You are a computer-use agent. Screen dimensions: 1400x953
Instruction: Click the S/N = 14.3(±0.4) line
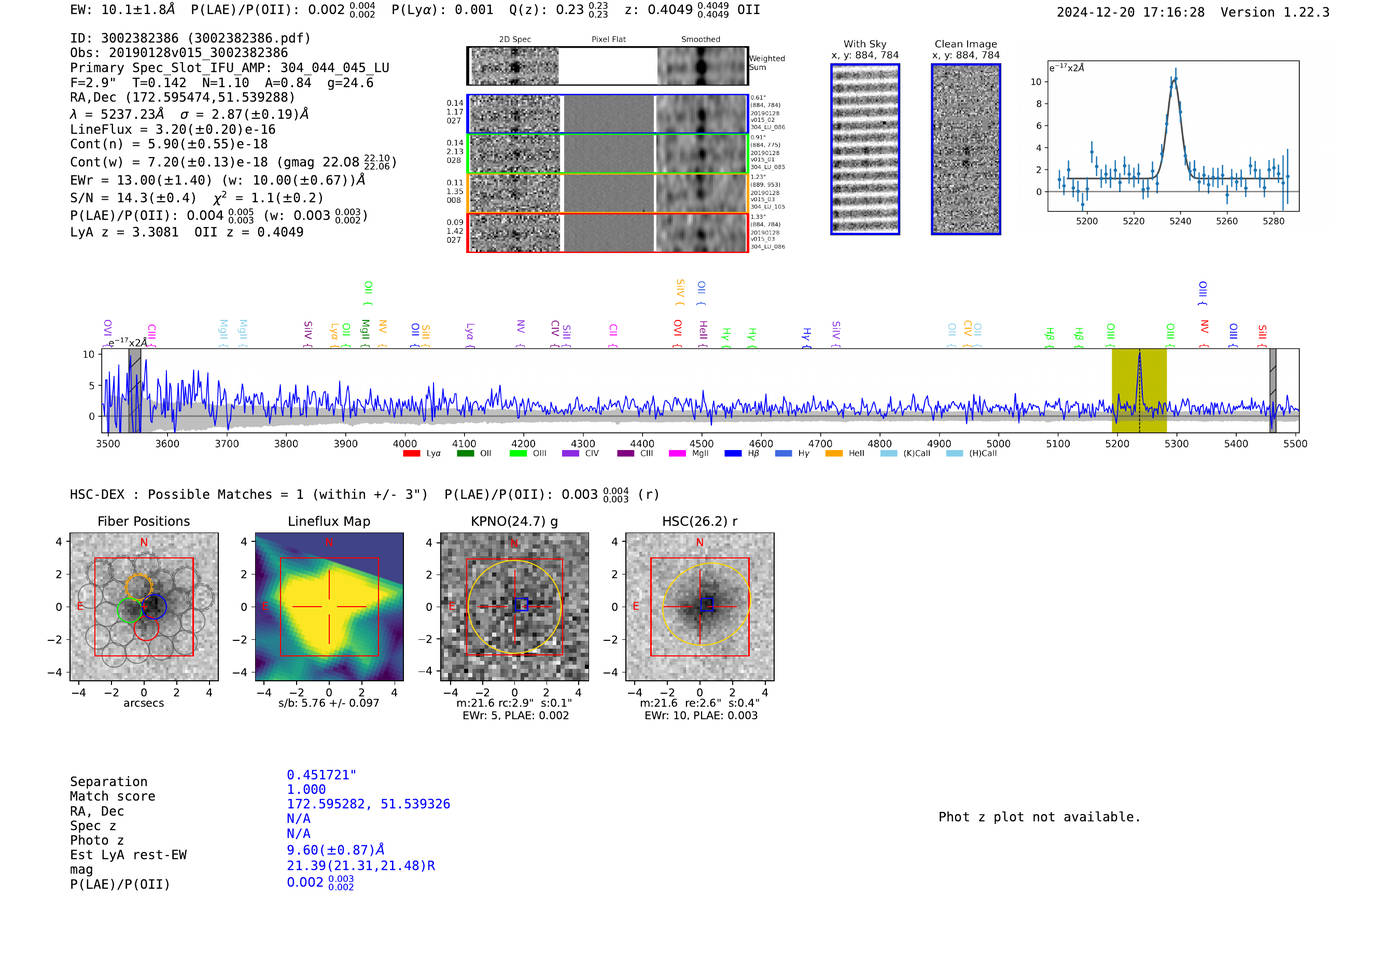tap(197, 198)
